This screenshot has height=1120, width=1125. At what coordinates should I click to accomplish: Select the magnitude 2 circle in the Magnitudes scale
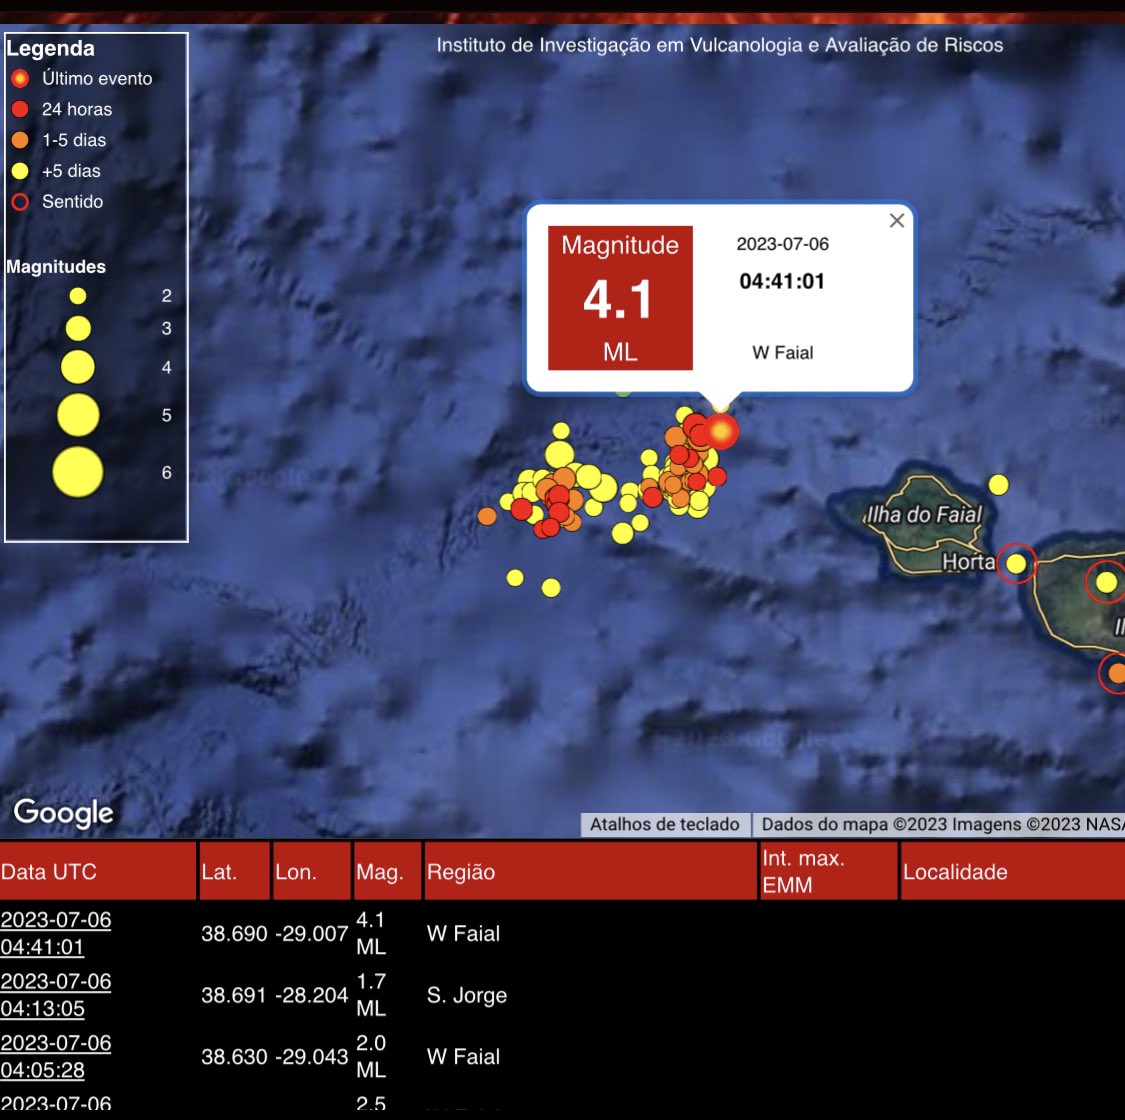coord(79,295)
